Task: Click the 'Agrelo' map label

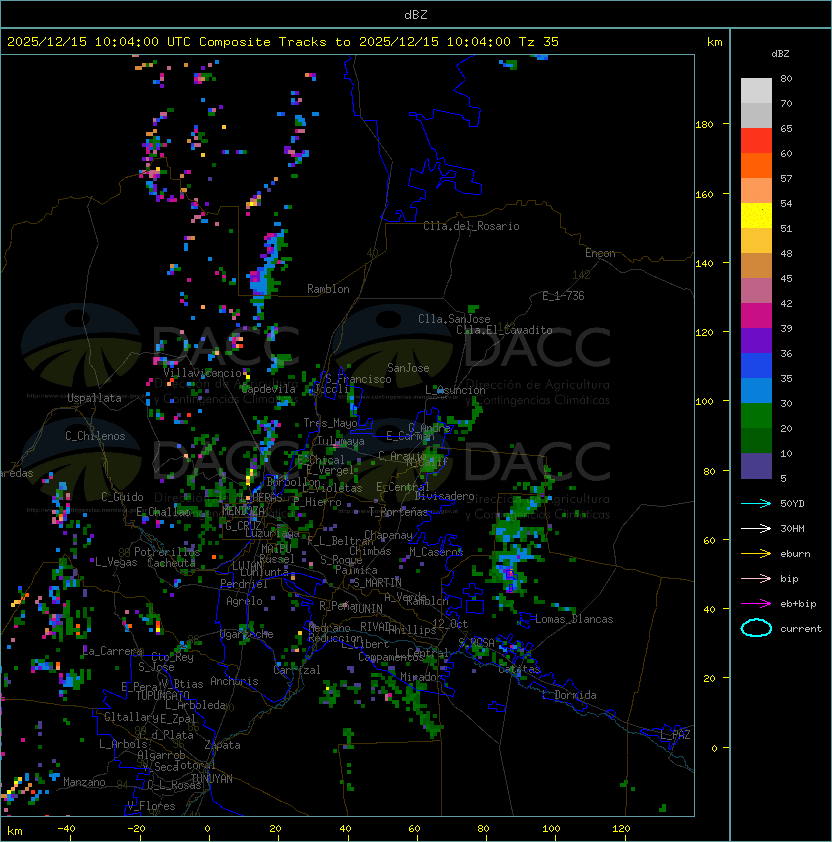Action: [x=244, y=601]
